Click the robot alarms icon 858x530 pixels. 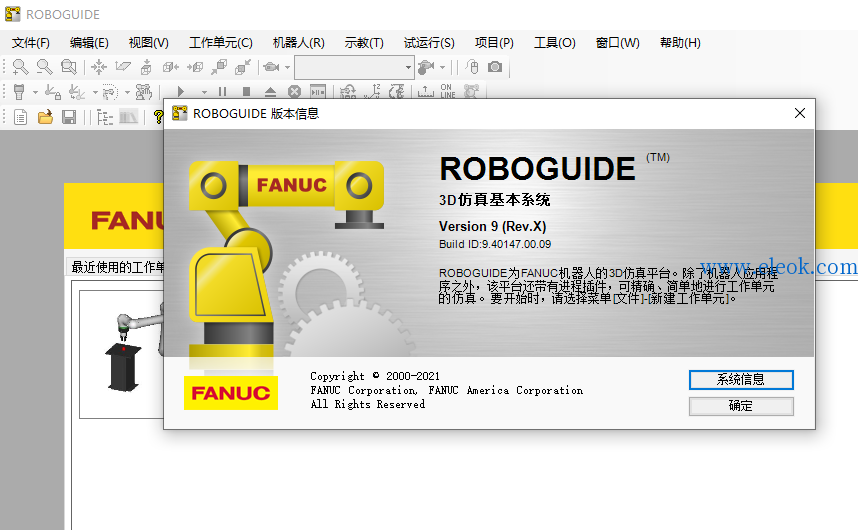click(396, 92)
